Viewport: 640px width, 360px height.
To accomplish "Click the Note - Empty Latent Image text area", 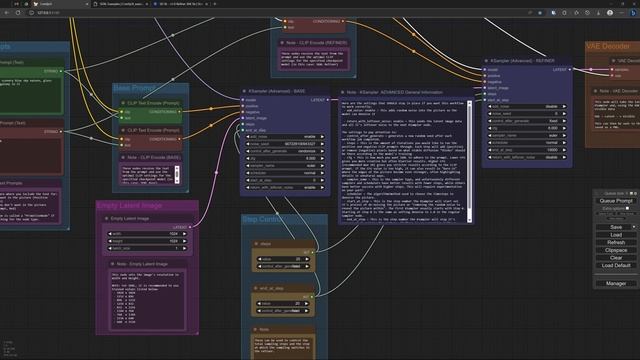I will pyautogui.click(x=147, y=300).
